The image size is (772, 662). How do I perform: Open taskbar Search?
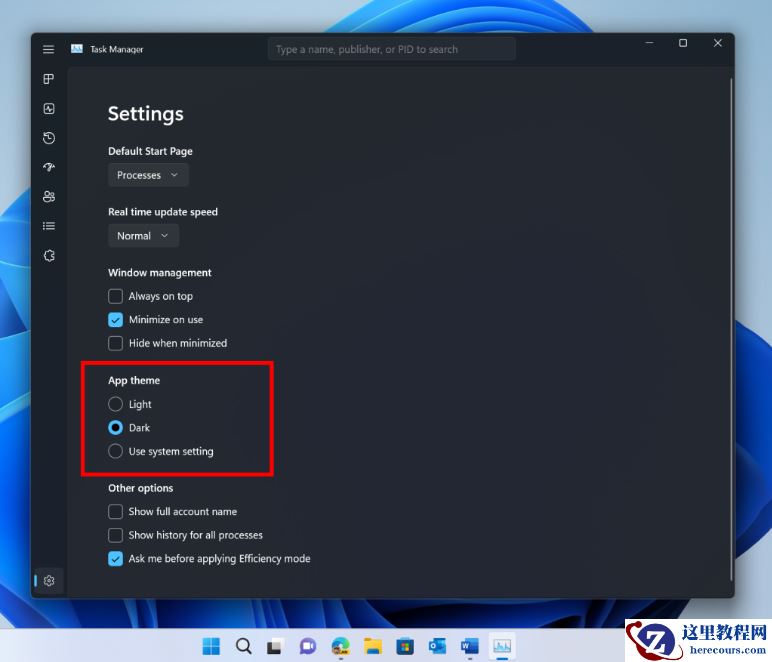coord(243,646)
